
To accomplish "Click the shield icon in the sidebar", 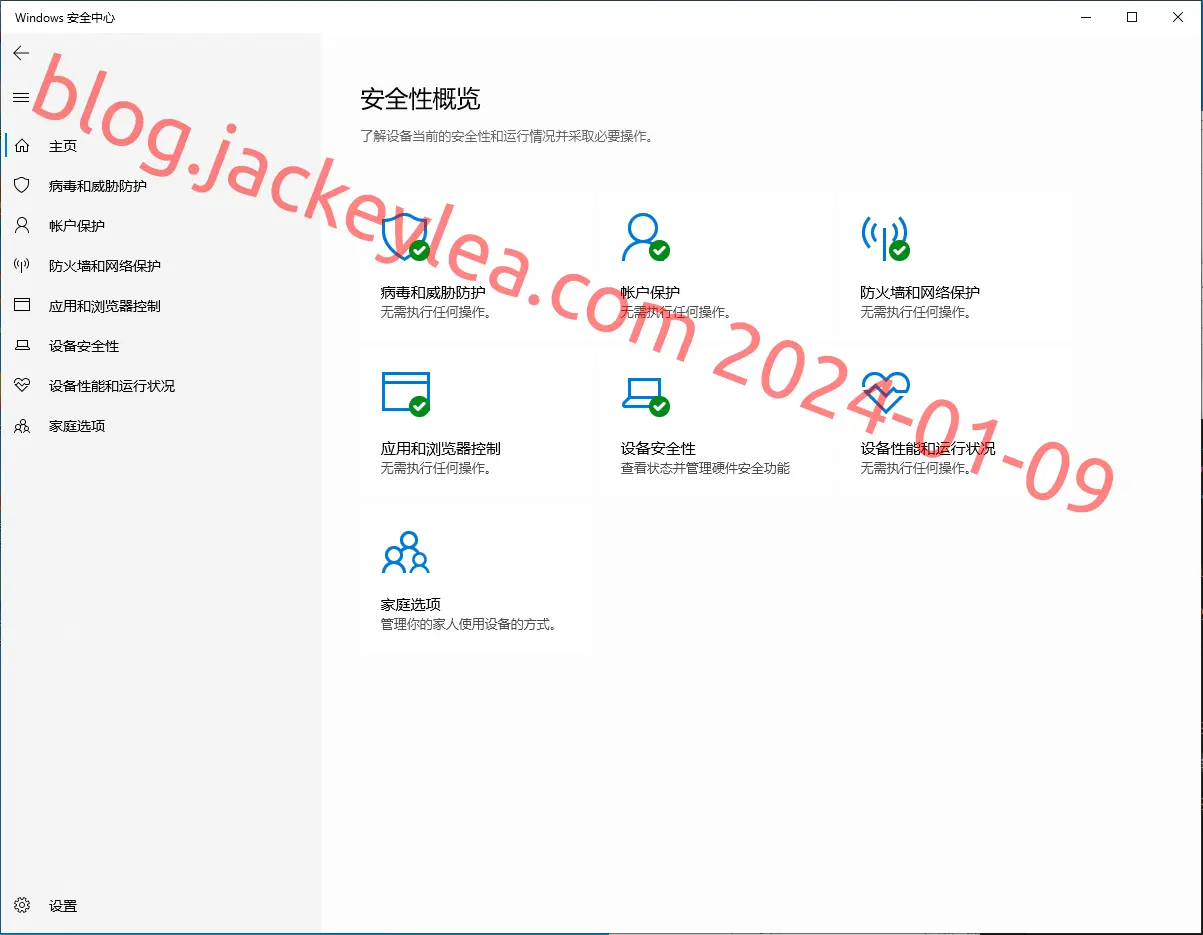I will pyautogui.click(x=22, y=186).
